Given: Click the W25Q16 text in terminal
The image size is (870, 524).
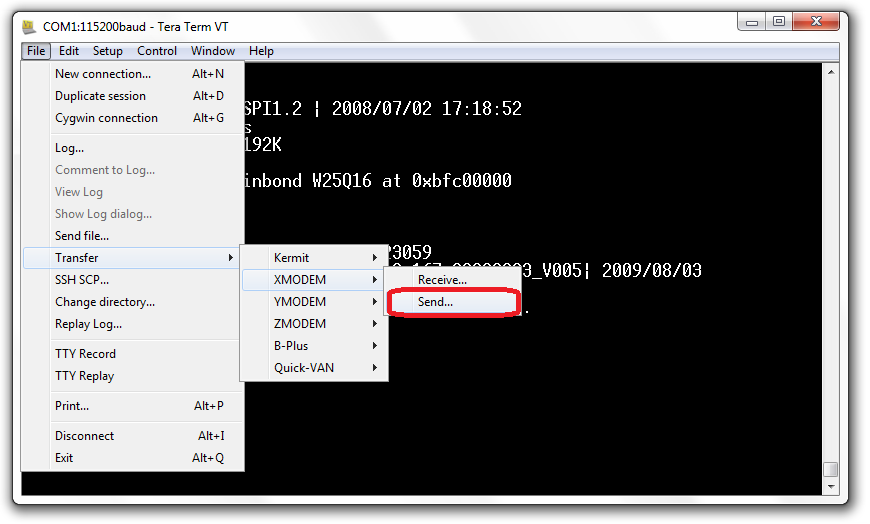Looking at the screenshot, I should pos(341,181).
